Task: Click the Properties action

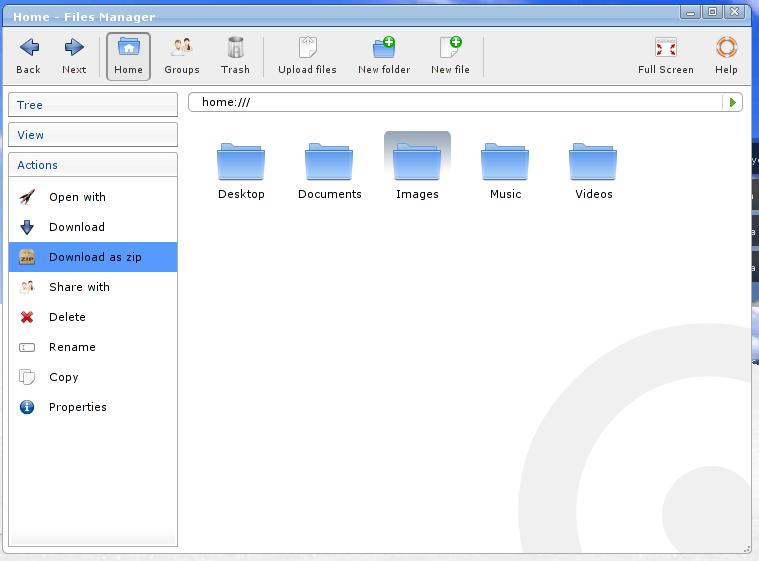Action: pyautogui.click(x=77, y=407)
